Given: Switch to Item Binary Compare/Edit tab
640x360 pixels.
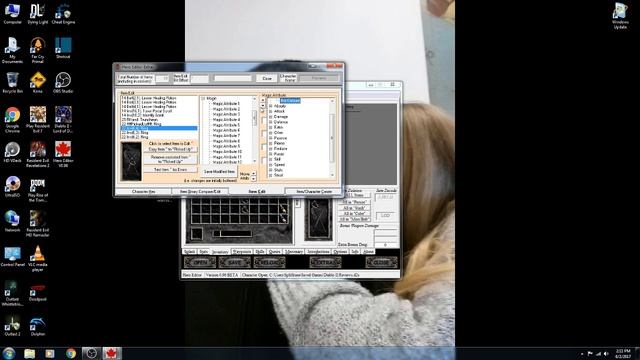Looking at the screenshot, I should (x=200, y=191).
